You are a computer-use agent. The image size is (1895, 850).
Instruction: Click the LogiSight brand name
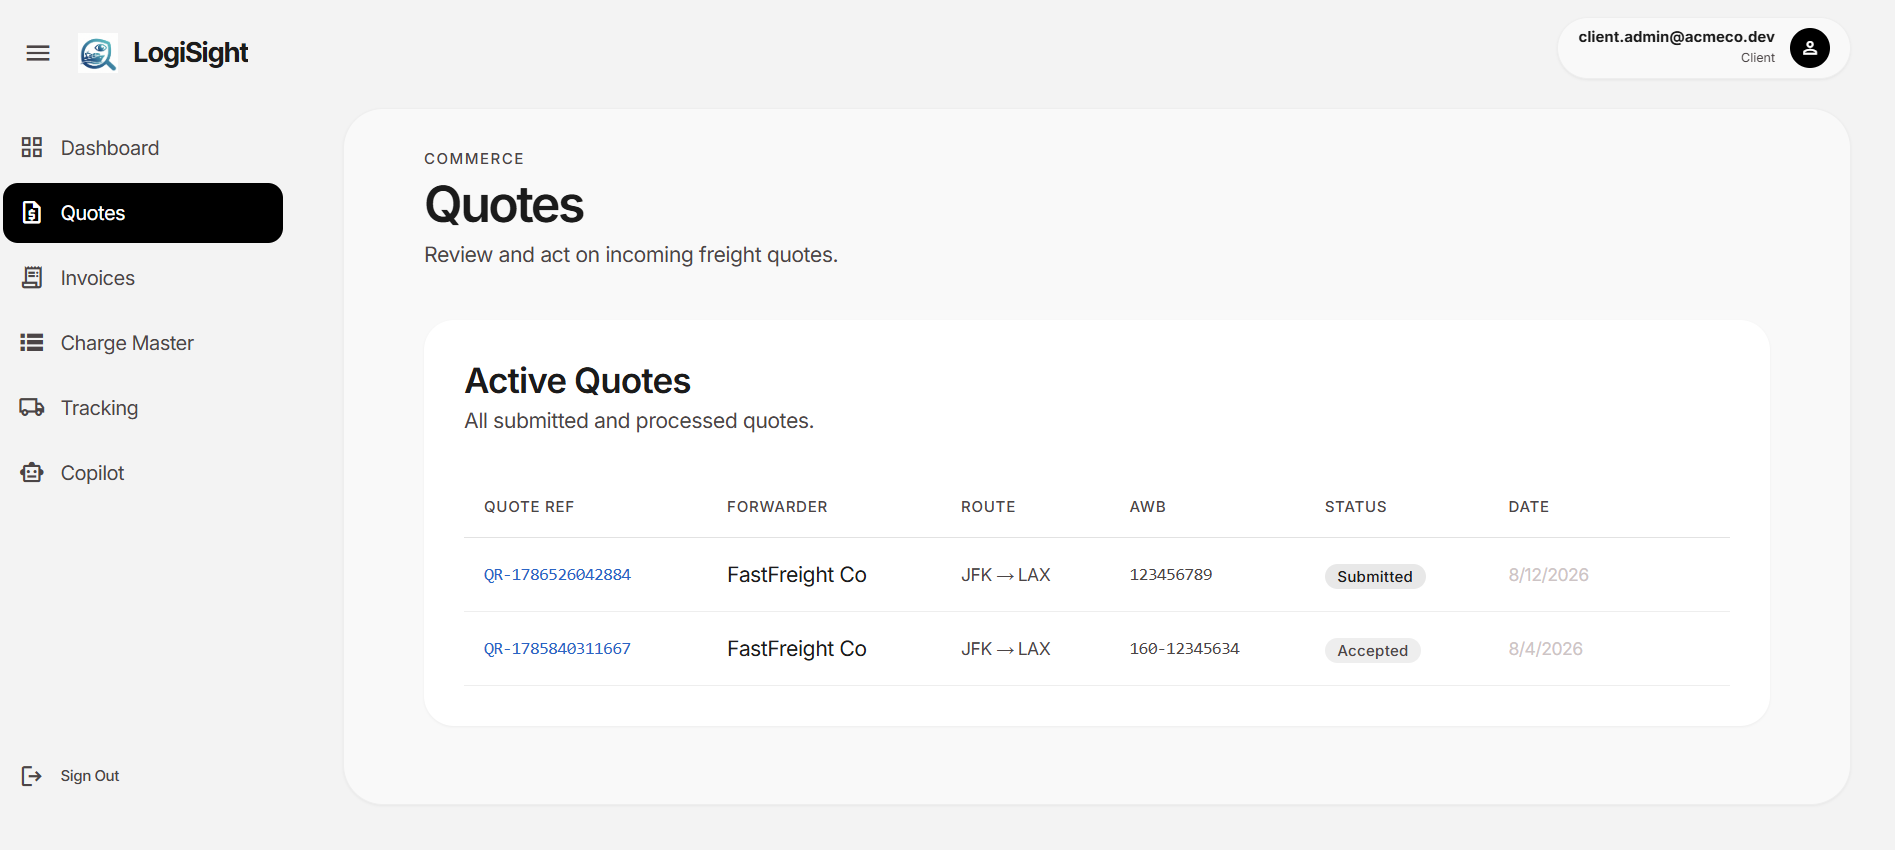190,53
